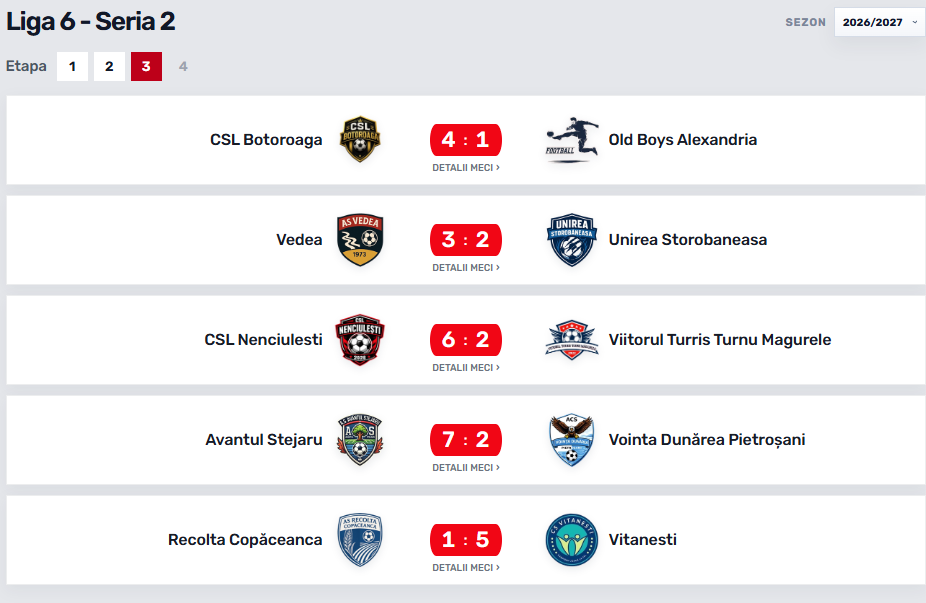Click the 7:2 score badge
The image size is (926, 603).
click(466, 439)
